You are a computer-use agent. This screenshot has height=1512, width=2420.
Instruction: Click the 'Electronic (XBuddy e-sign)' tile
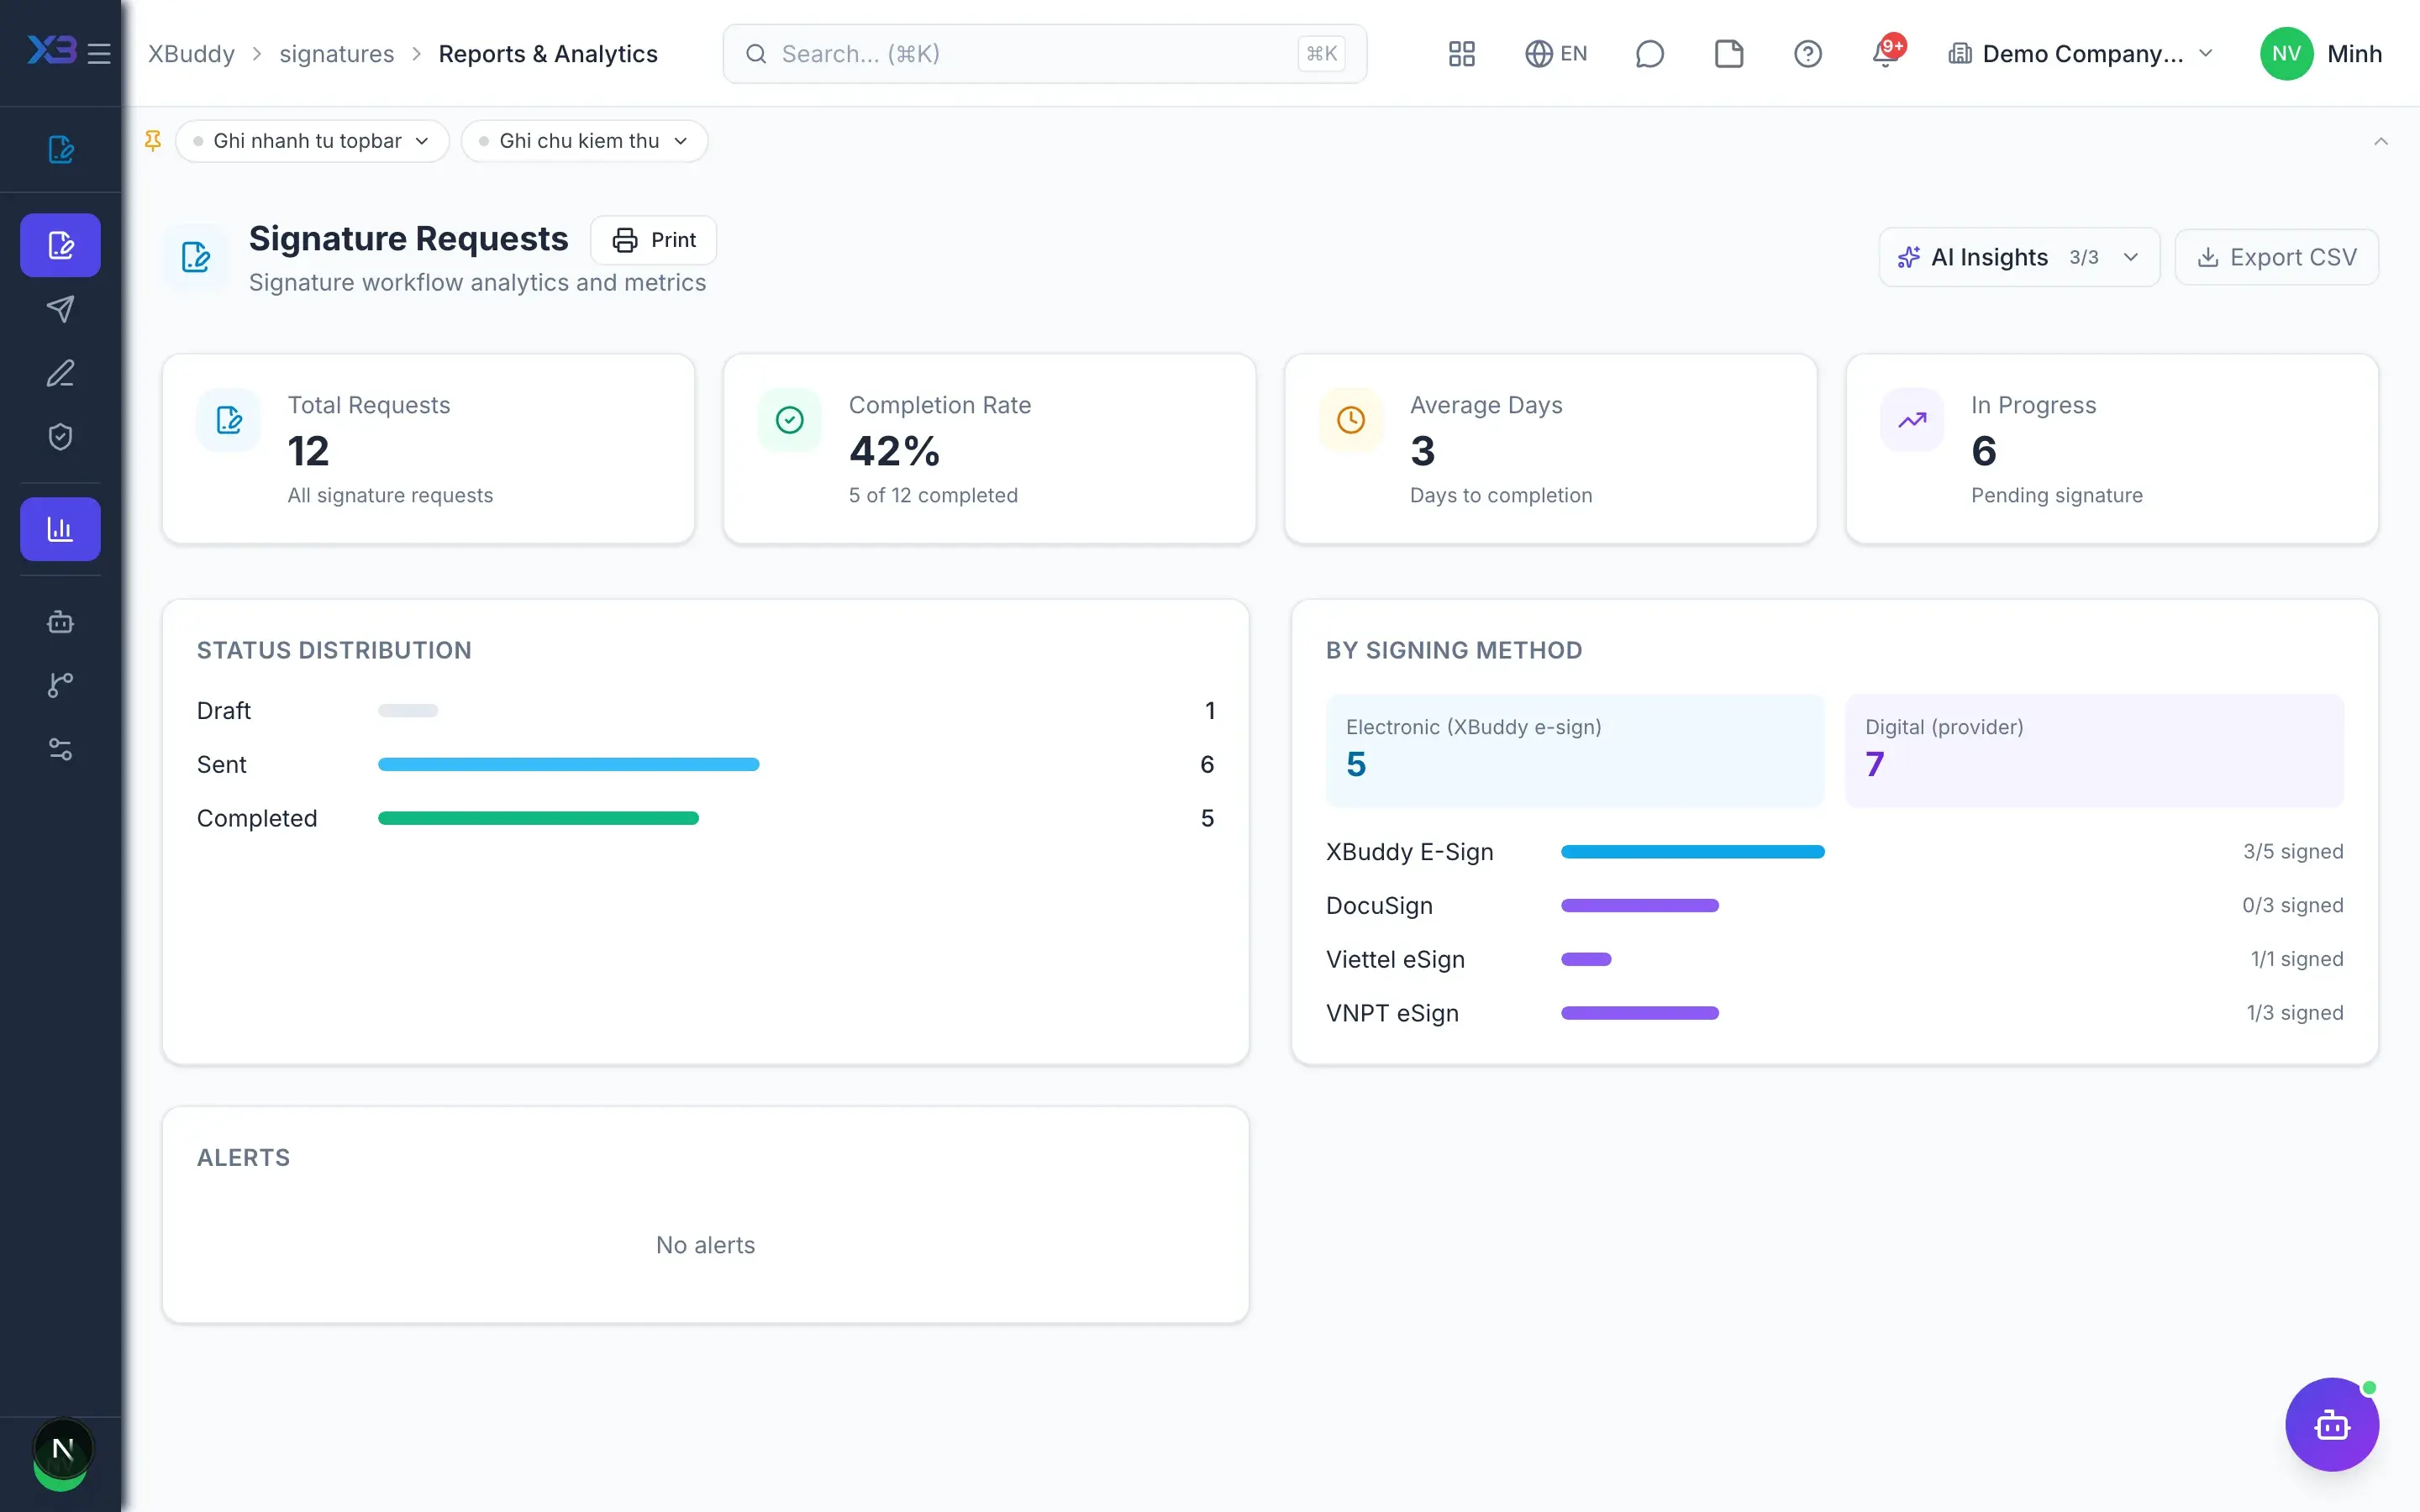tap(1574, 750)
